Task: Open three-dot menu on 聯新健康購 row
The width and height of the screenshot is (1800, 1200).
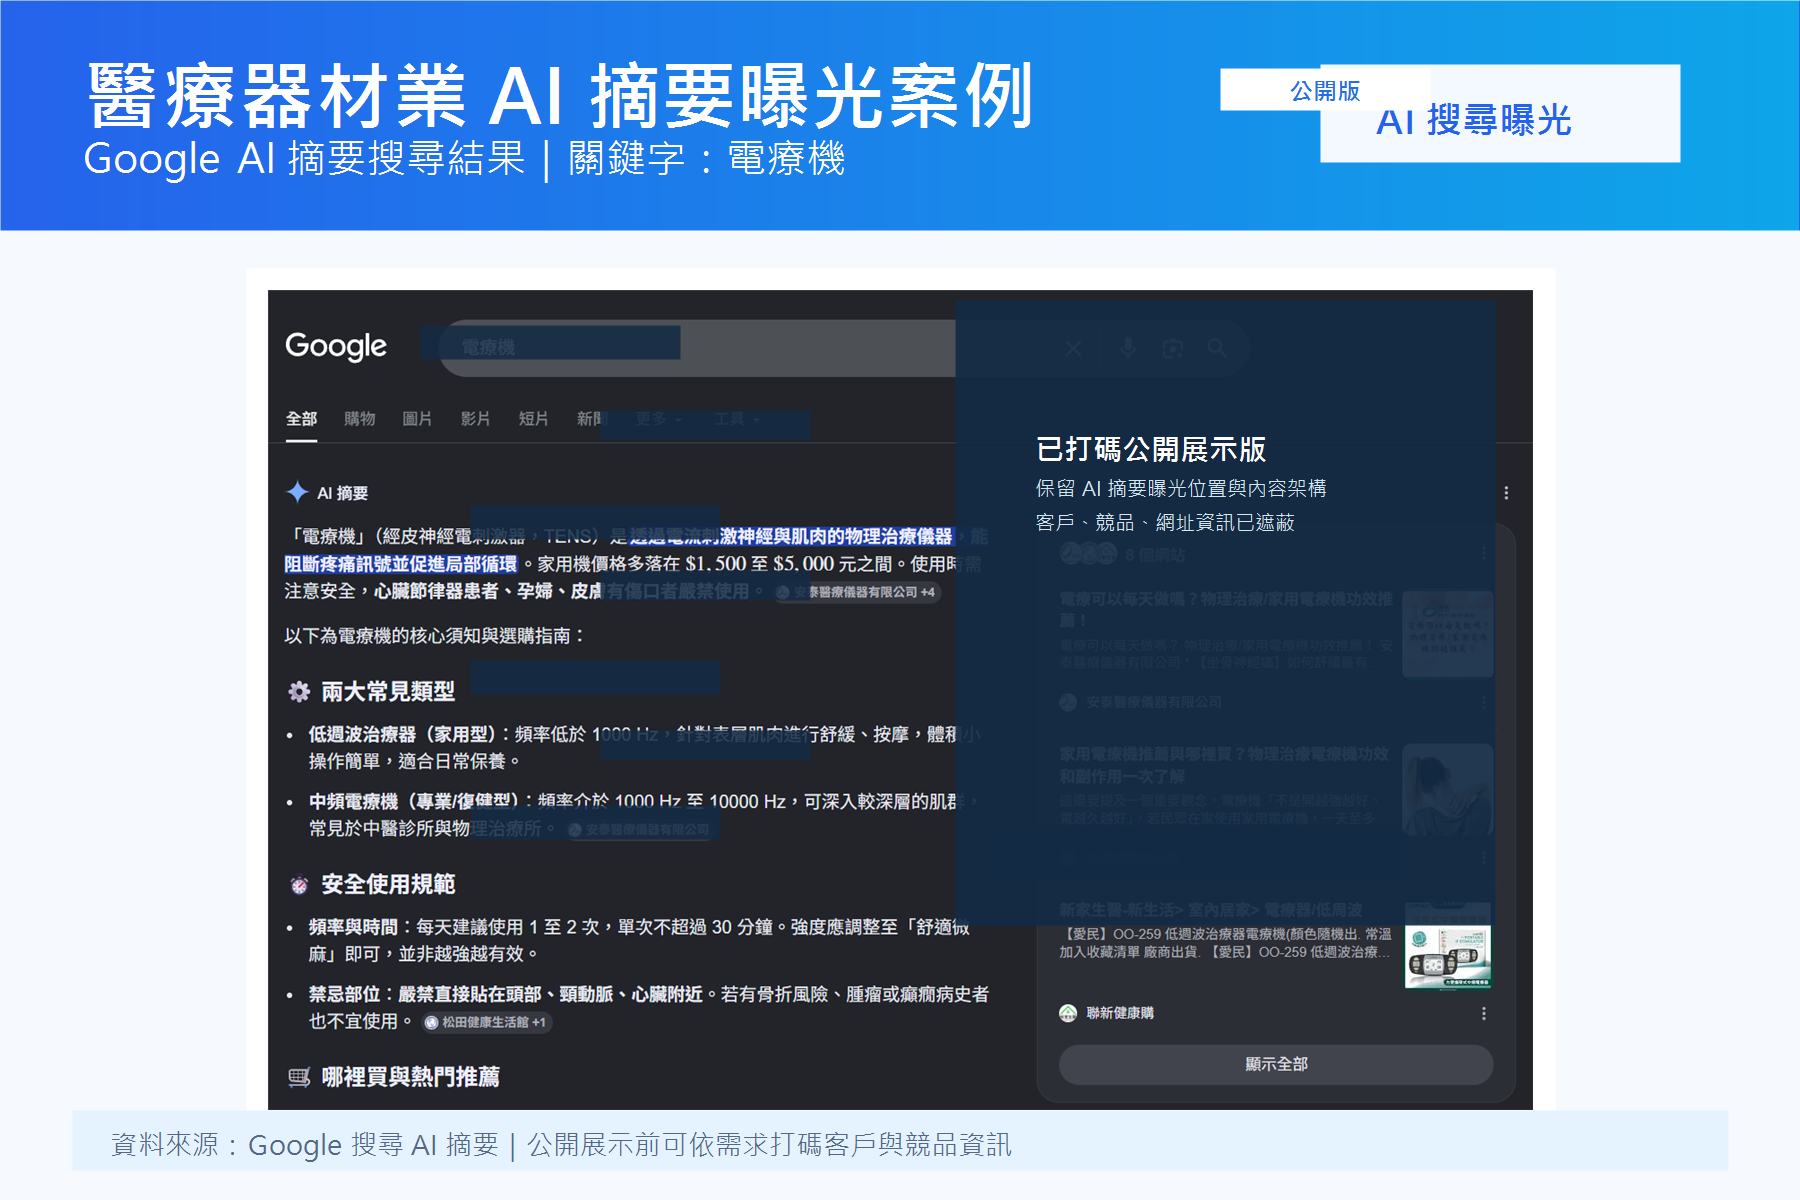Action: point(1484,1014)
